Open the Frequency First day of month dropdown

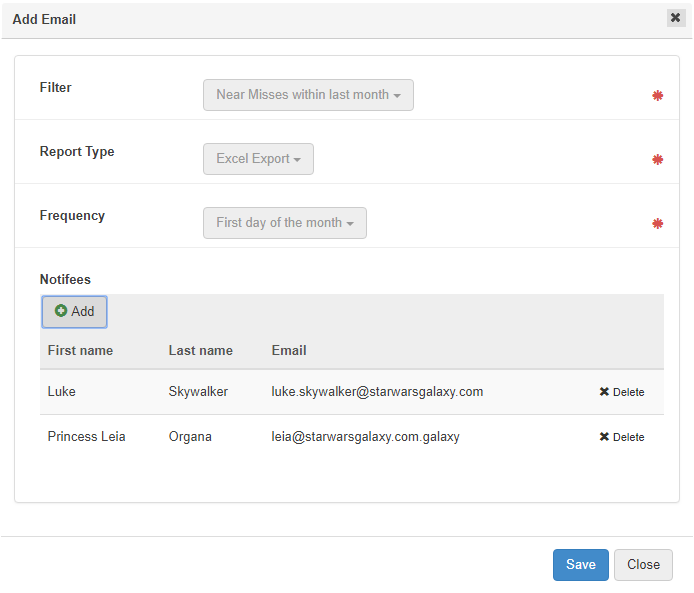pos(284,223)
